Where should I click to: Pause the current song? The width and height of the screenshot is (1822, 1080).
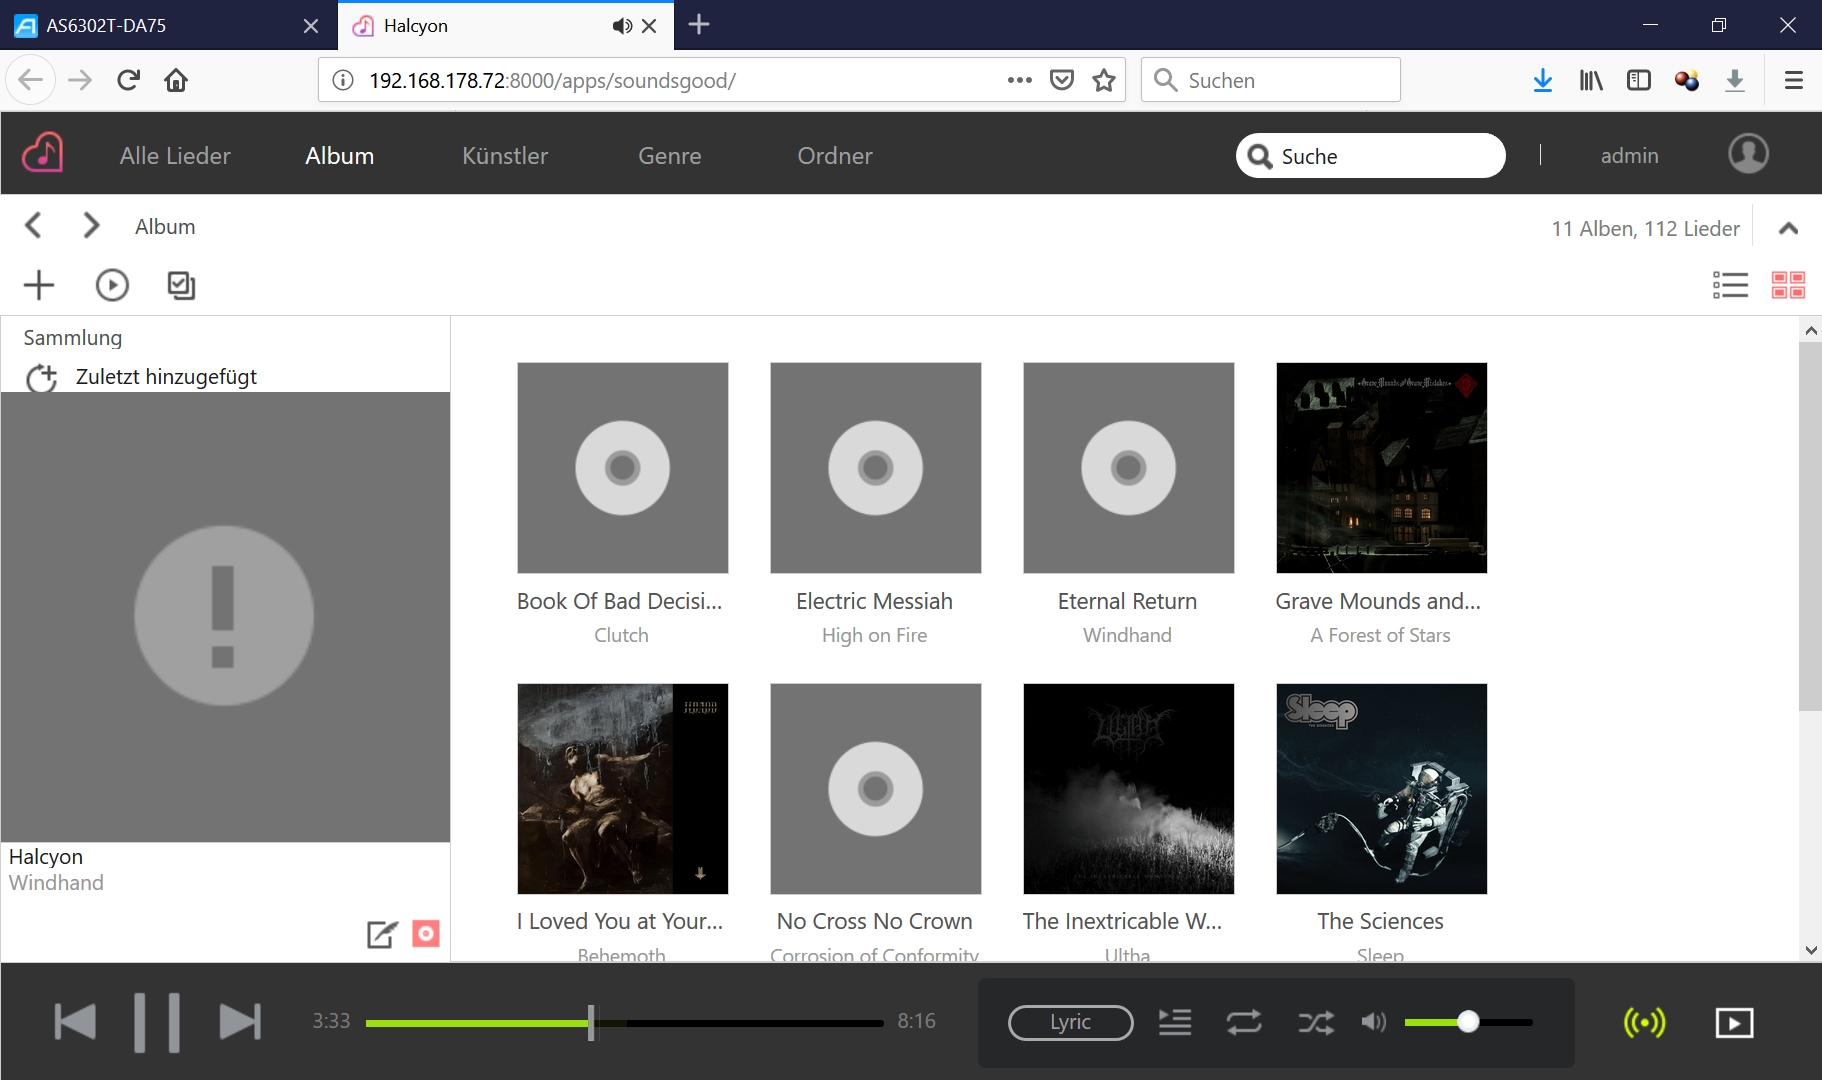pyautogui.click(x=157, y=1022)
